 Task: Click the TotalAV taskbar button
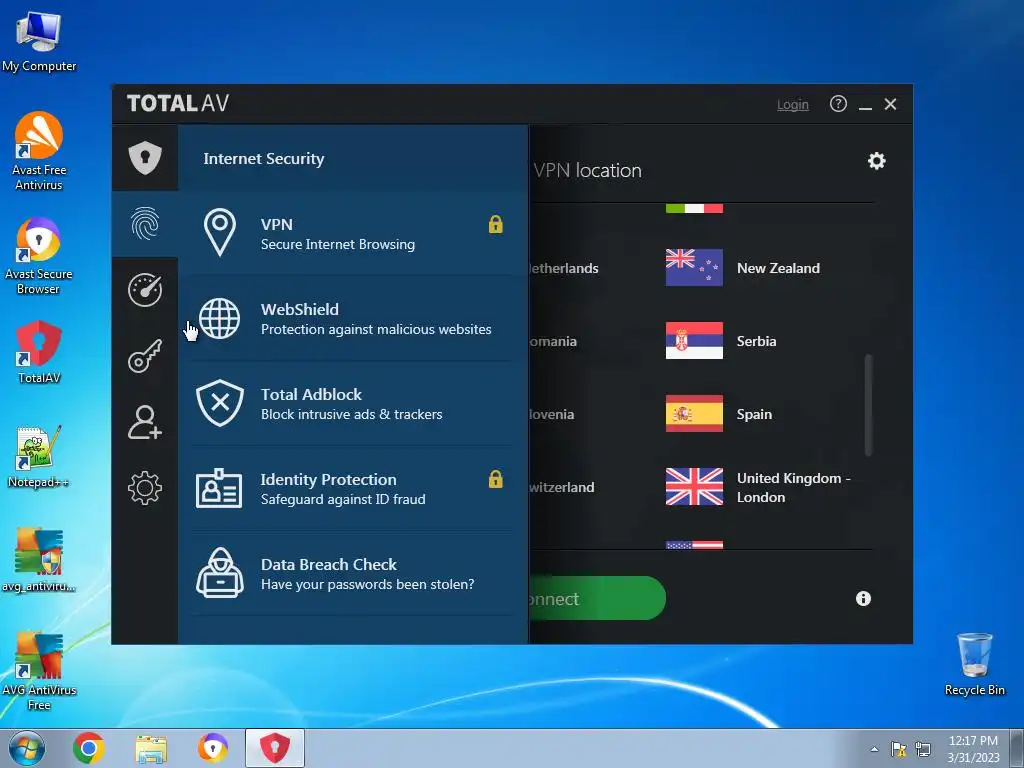click(275, 748)
